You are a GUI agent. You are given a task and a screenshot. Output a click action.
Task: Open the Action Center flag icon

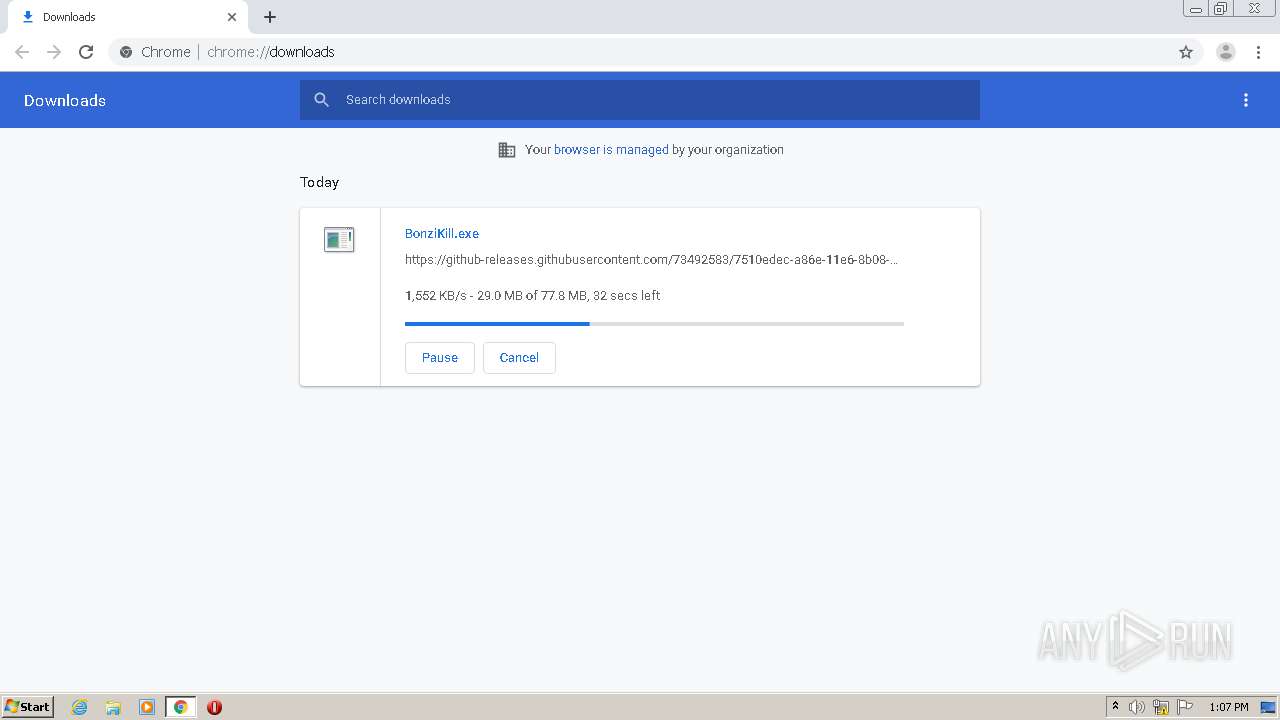click(x=1185, y=707)
